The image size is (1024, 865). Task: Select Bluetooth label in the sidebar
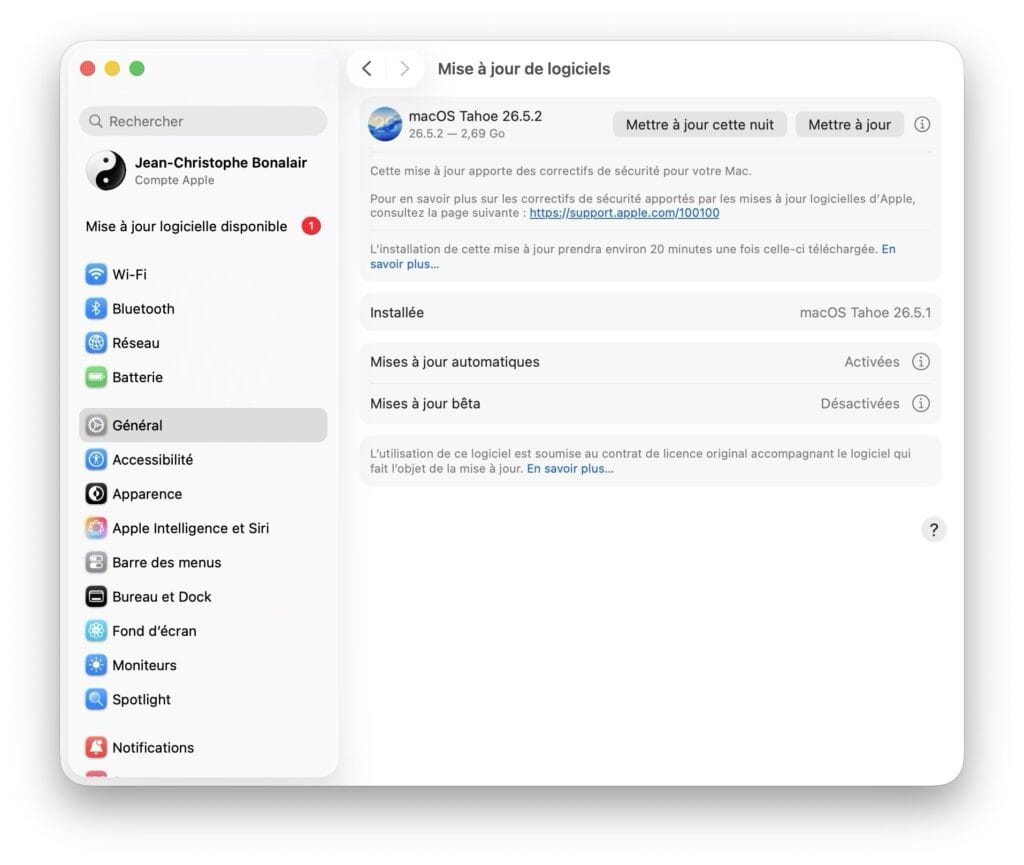coord(143,309)
